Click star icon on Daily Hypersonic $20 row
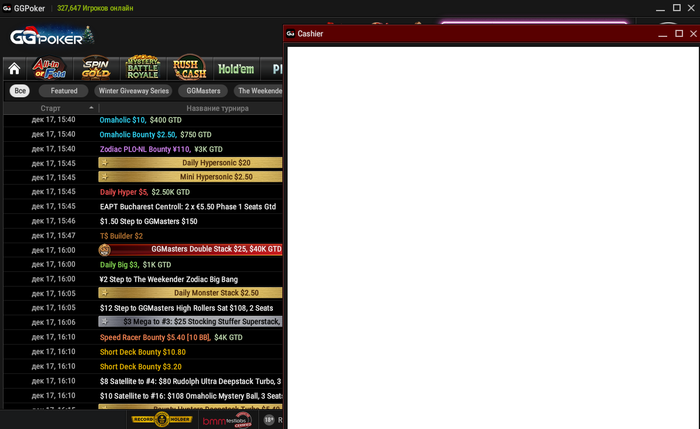700x429 pixels. [x=104, y=162]
